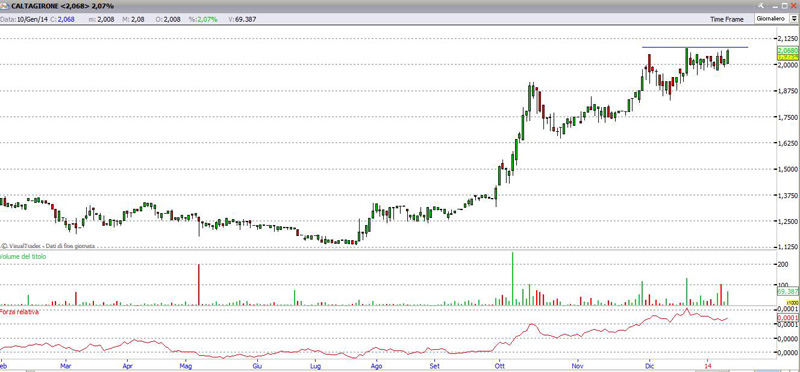Click the Forza relativa panel label
Image resolution: width=800 pixels, height=372 pixels.
(19, 311)
